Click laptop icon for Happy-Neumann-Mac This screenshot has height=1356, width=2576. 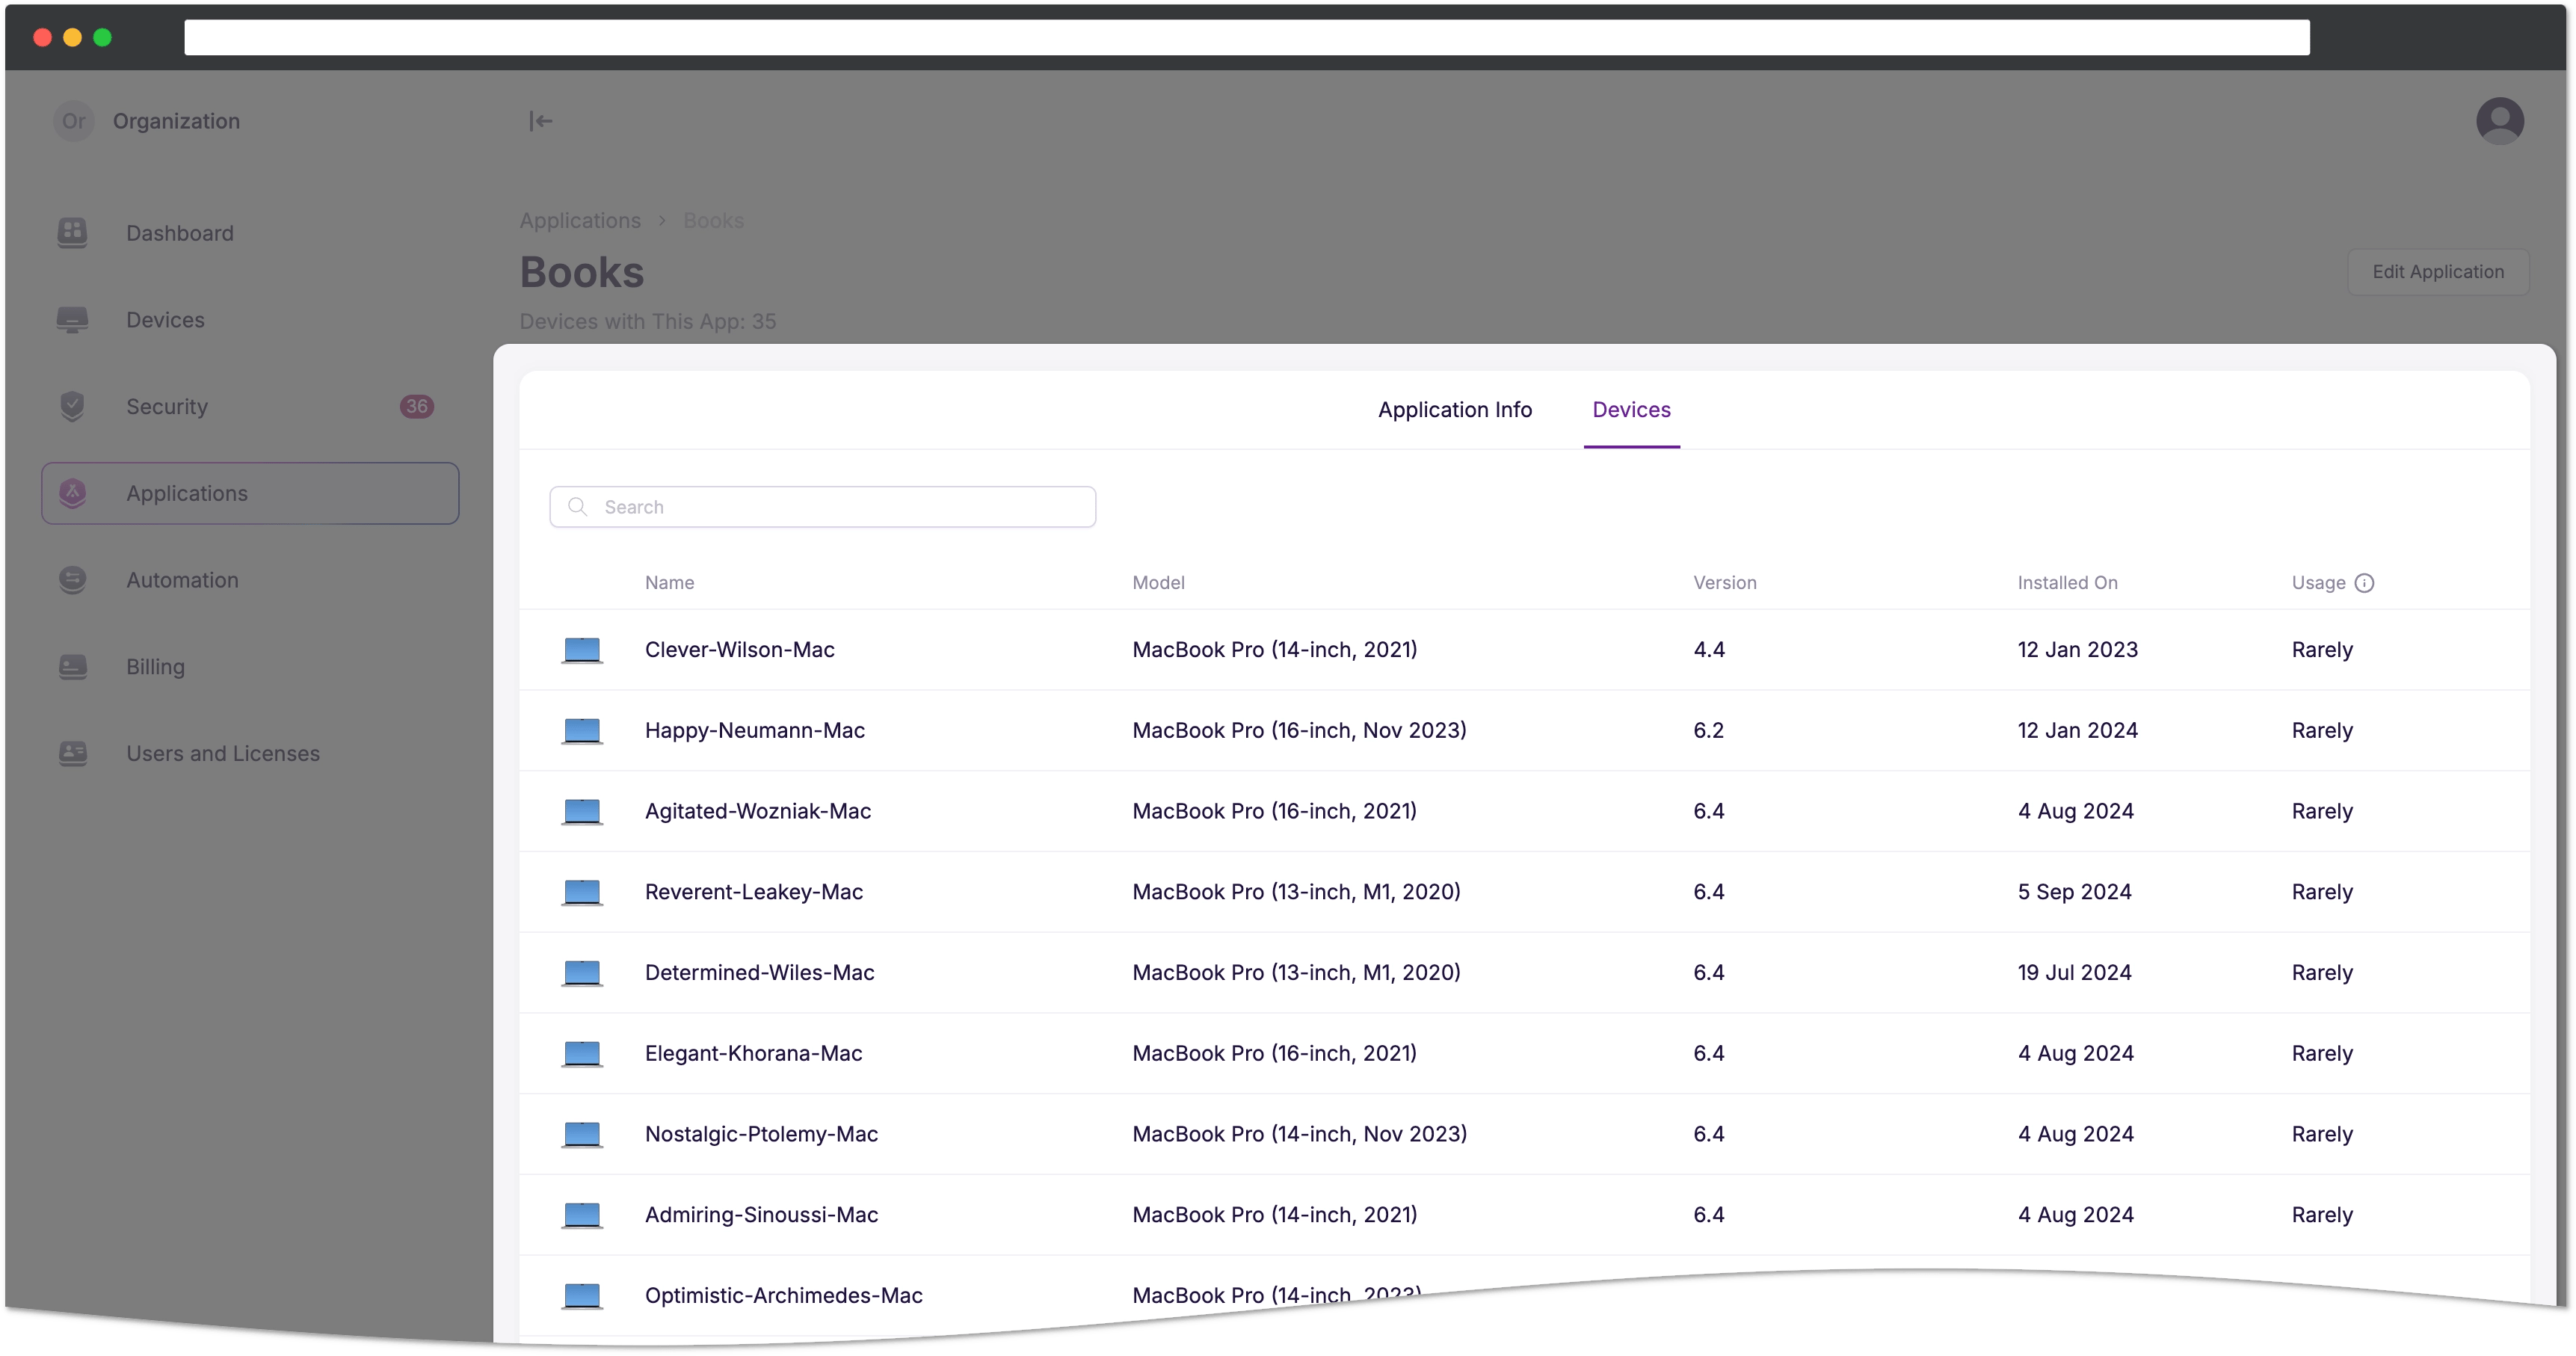click(x=582, y=730)
